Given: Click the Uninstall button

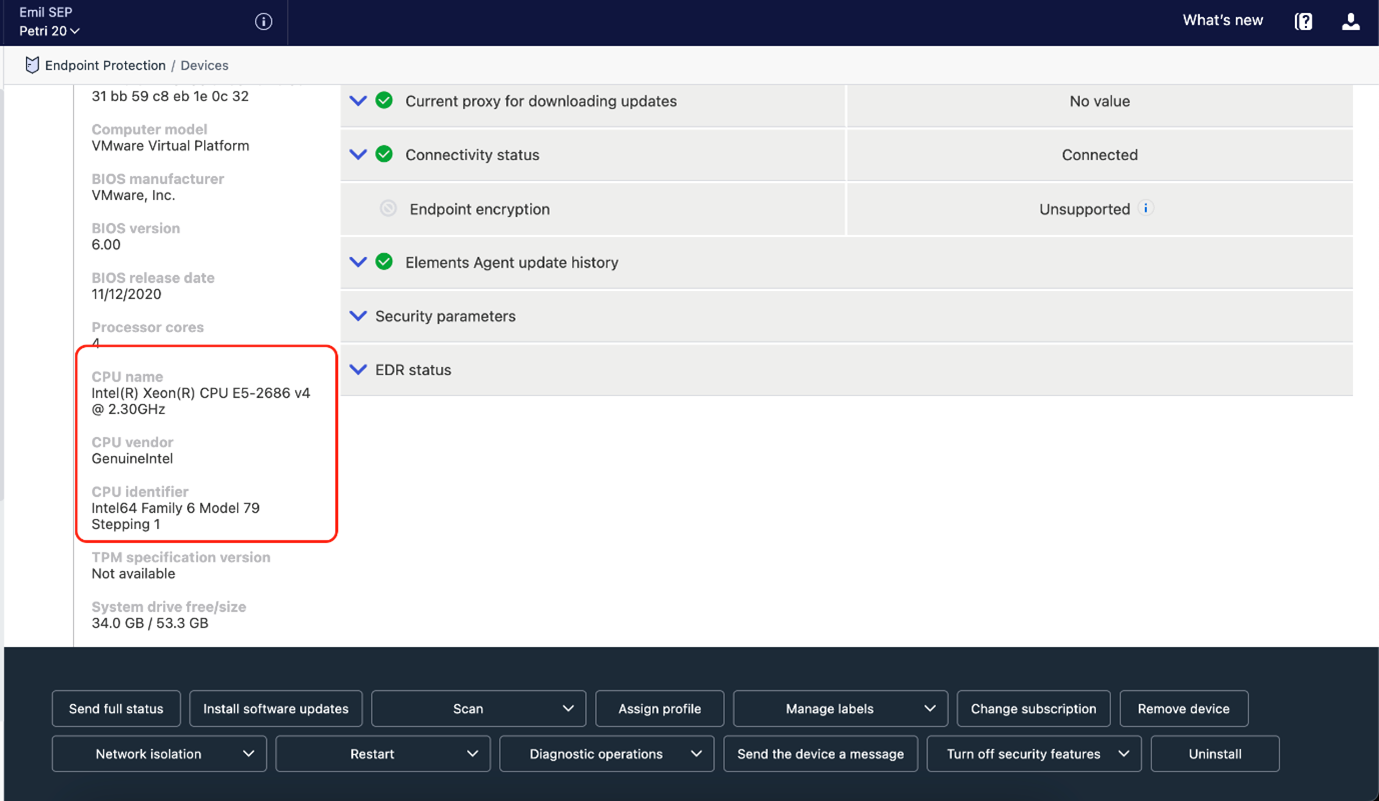Looking at the screenshot, I should (1215, 754).
